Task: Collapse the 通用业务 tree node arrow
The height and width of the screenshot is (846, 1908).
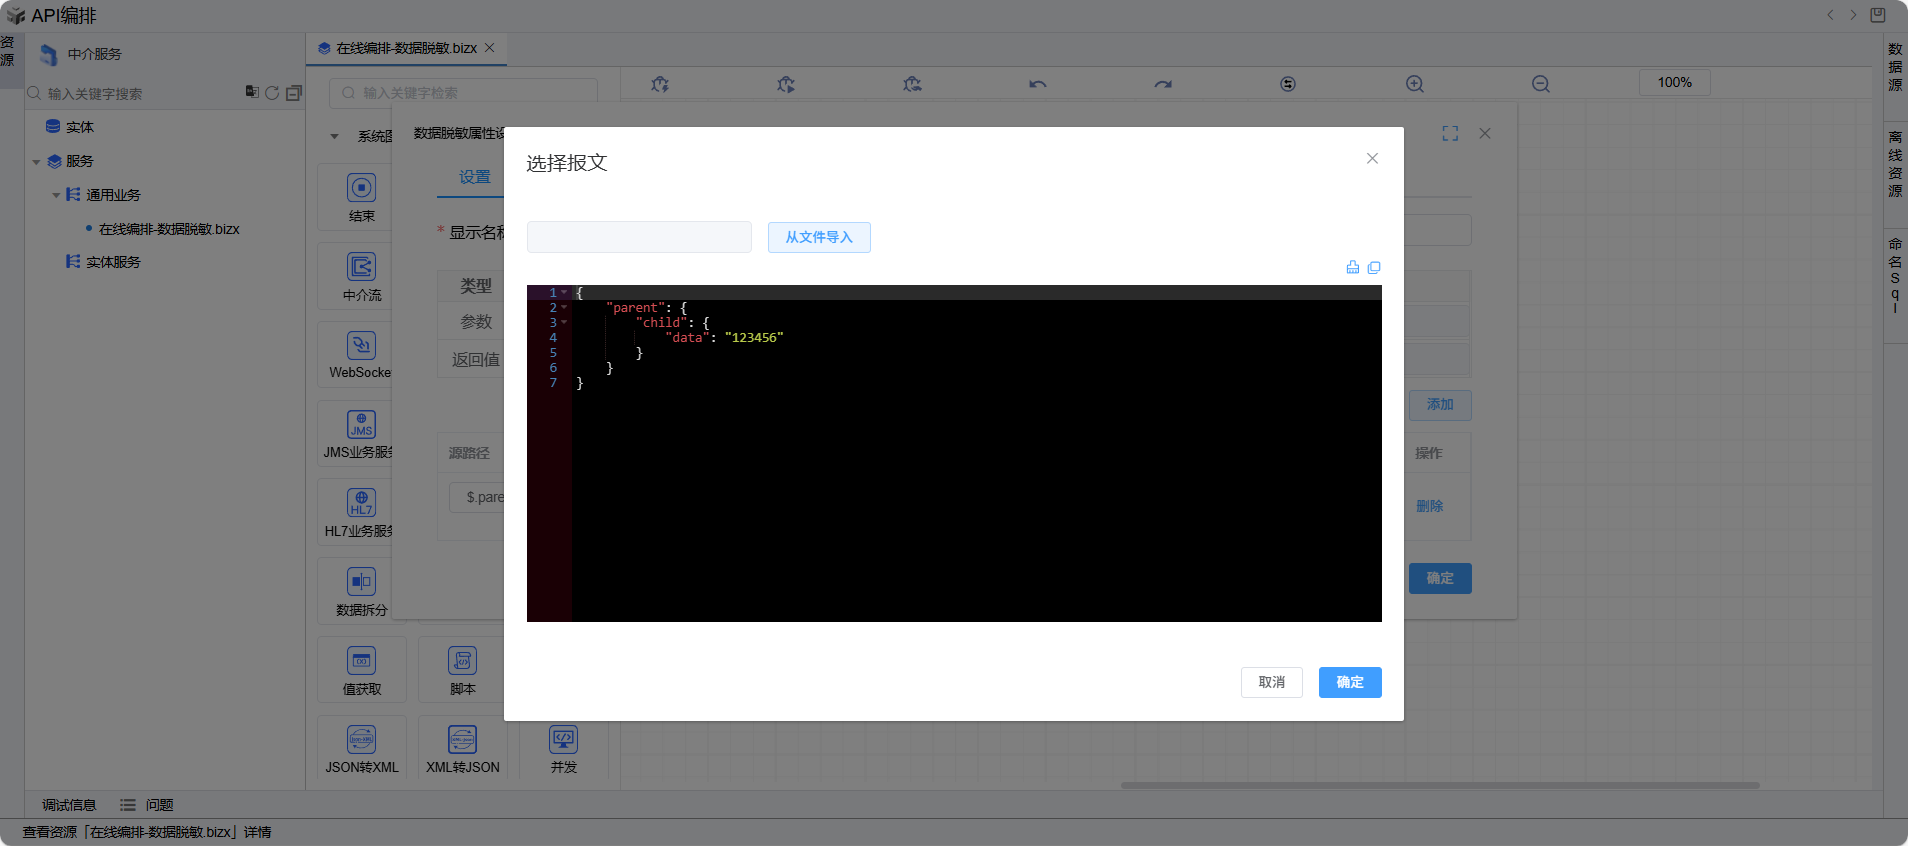Action: (x=56, y=195)
